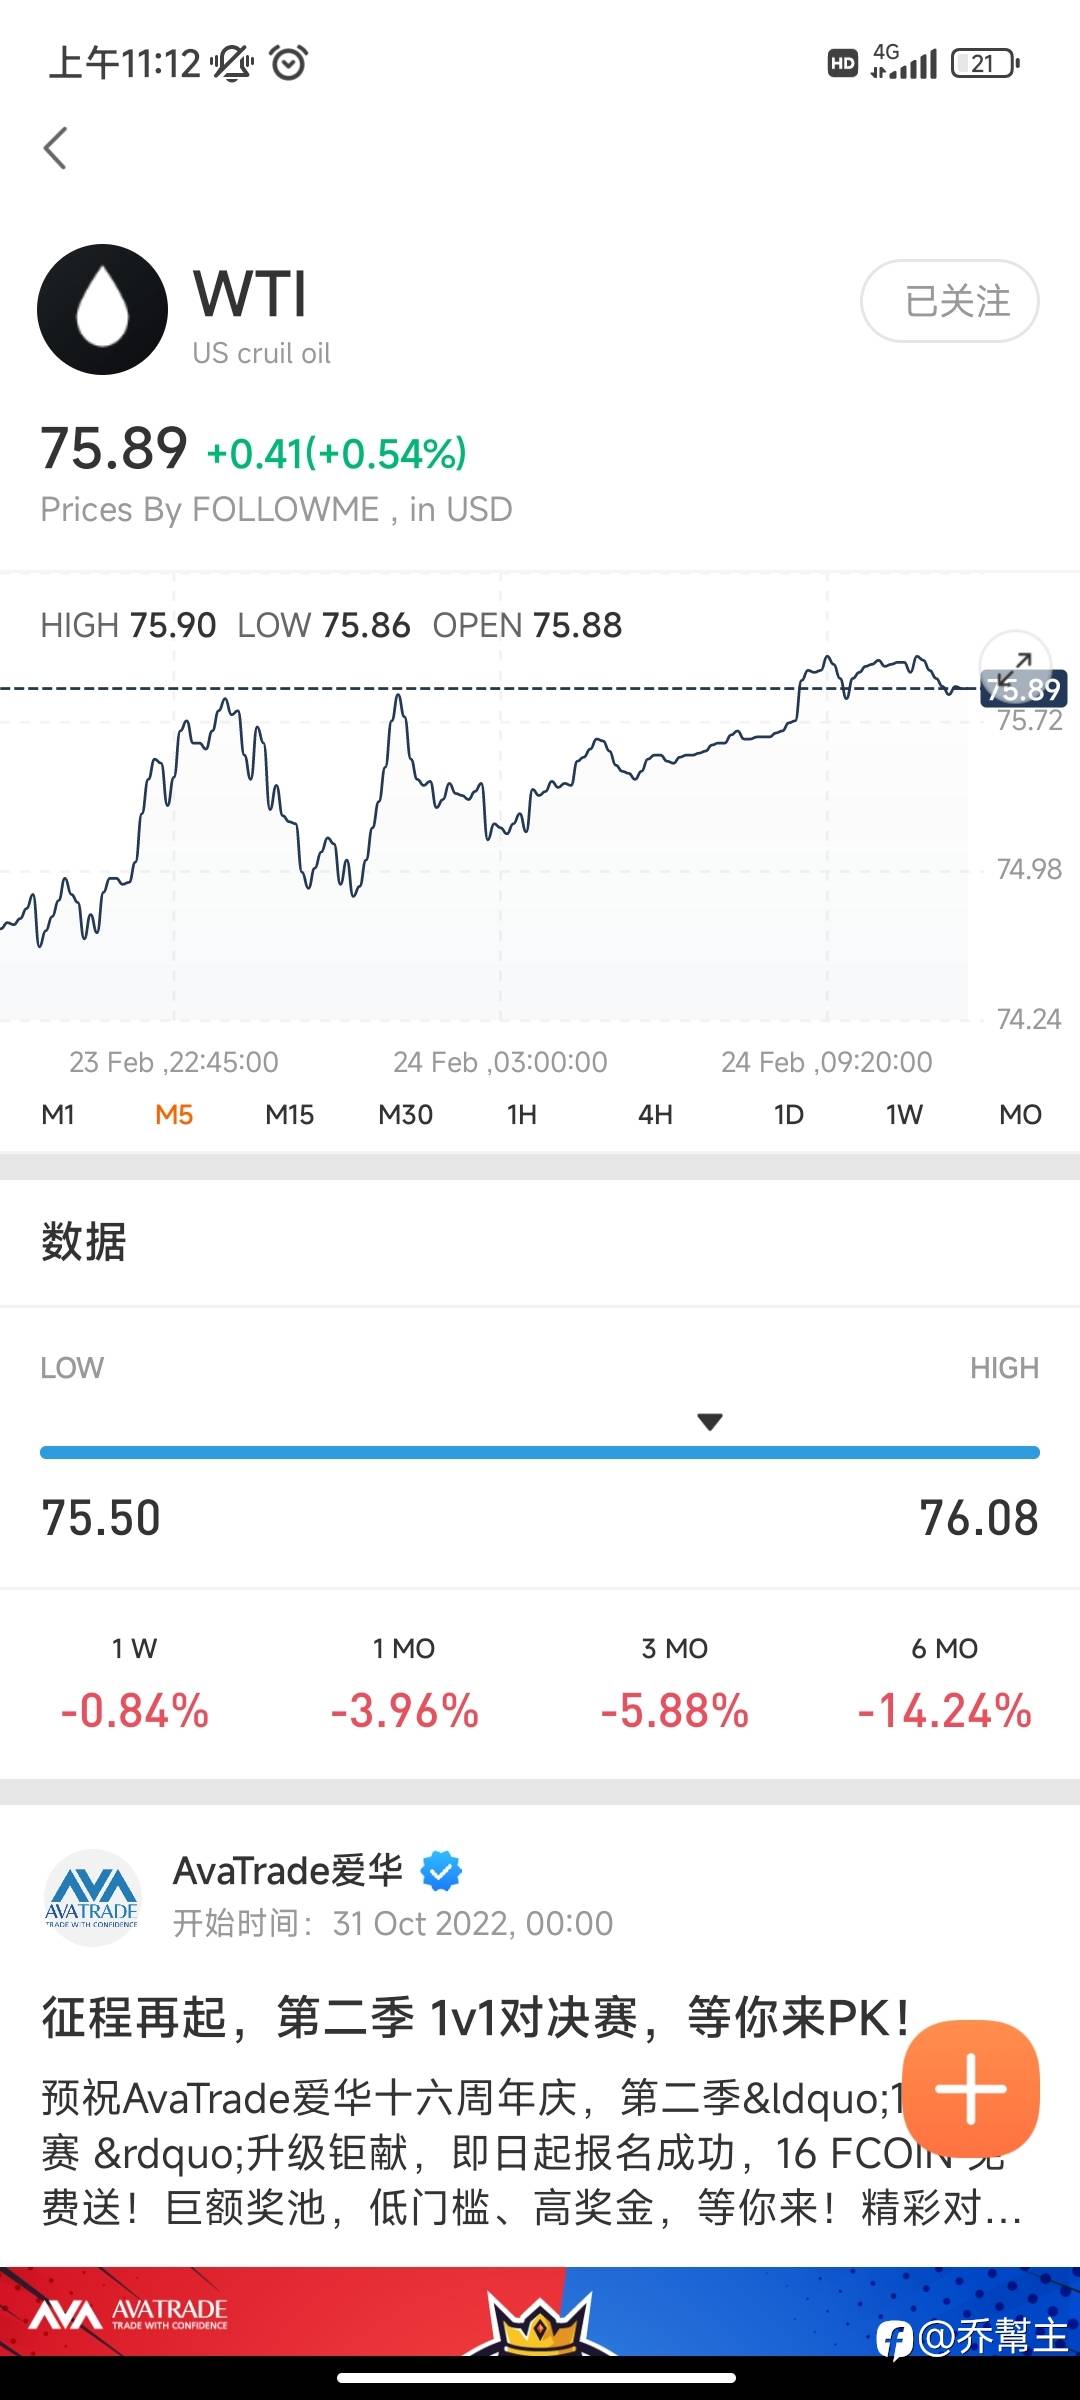Choose the 4H timeframe
1080x2400 pixels.
pyautogui.click(x=655, y=1114)
